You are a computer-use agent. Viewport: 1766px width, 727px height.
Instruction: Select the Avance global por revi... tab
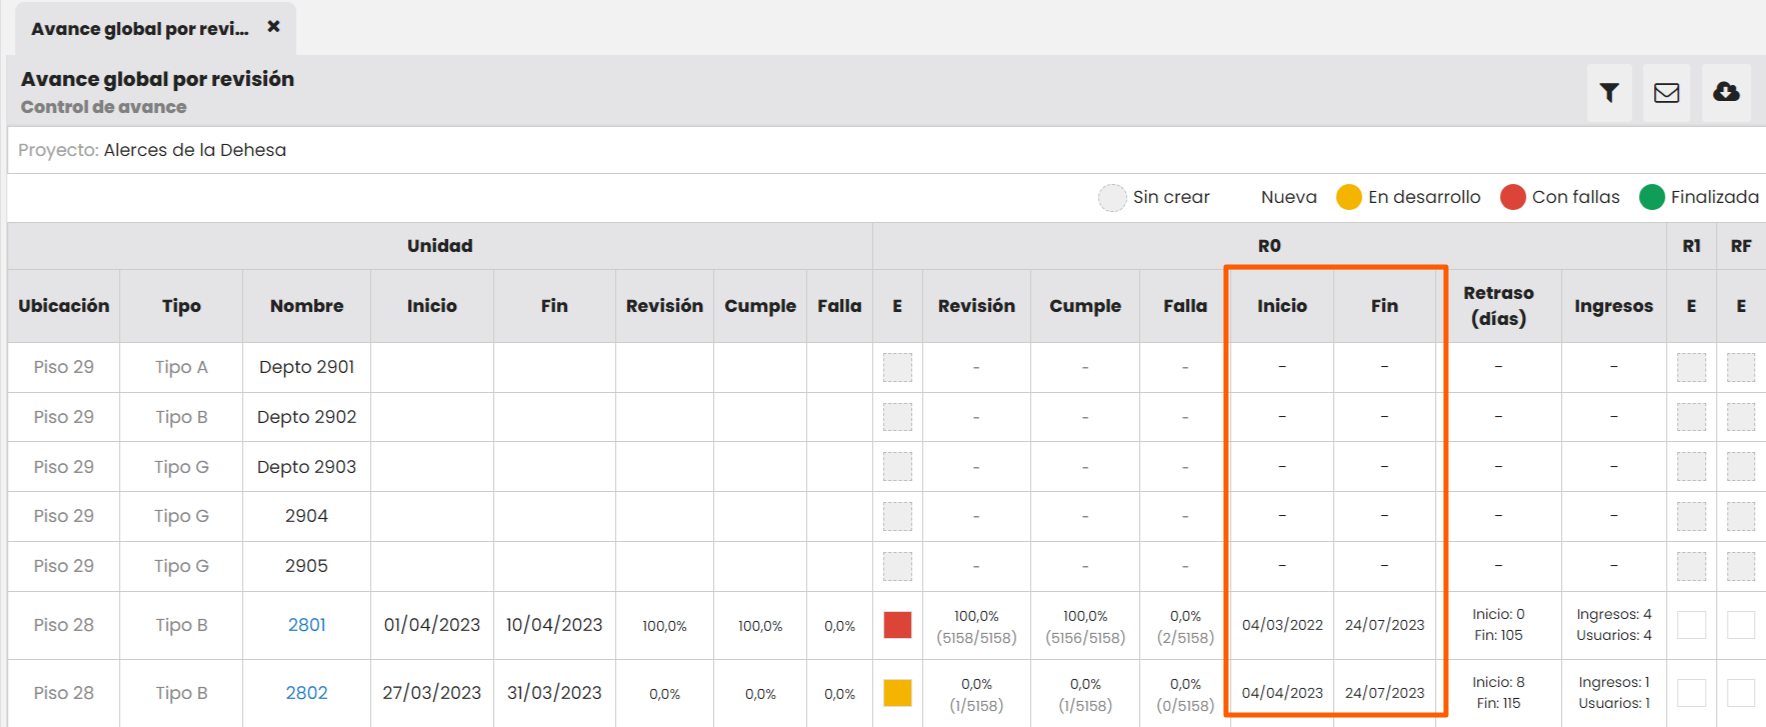click(139, 29)
